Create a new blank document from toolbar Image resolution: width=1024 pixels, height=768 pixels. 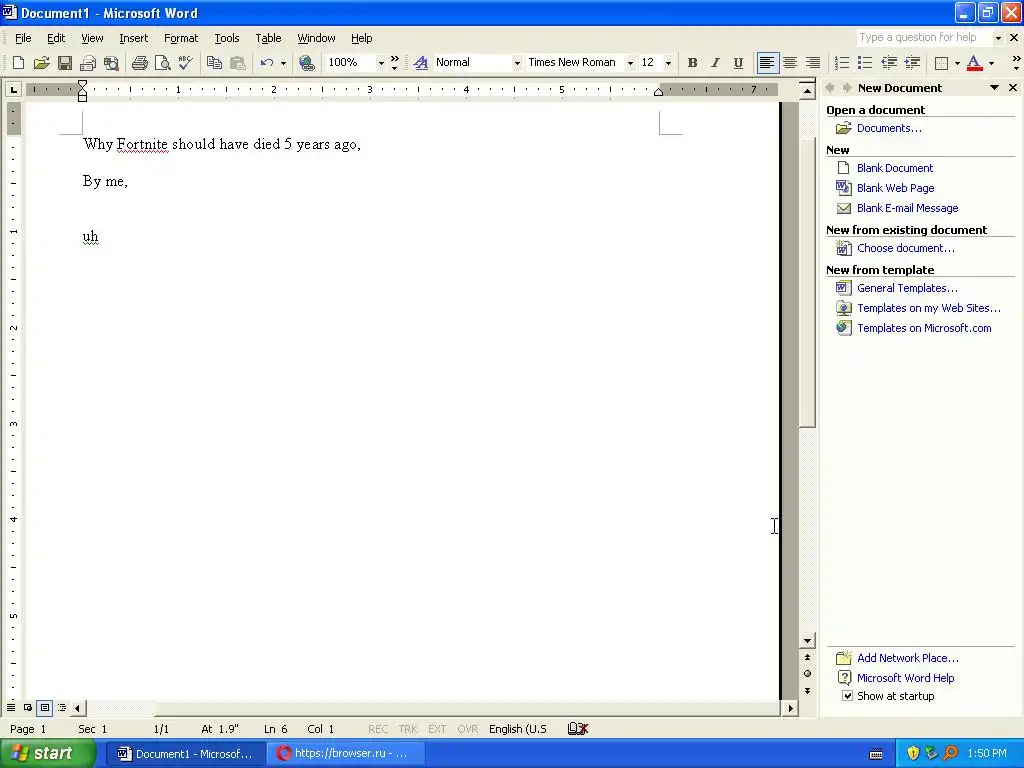click(18, 63)
